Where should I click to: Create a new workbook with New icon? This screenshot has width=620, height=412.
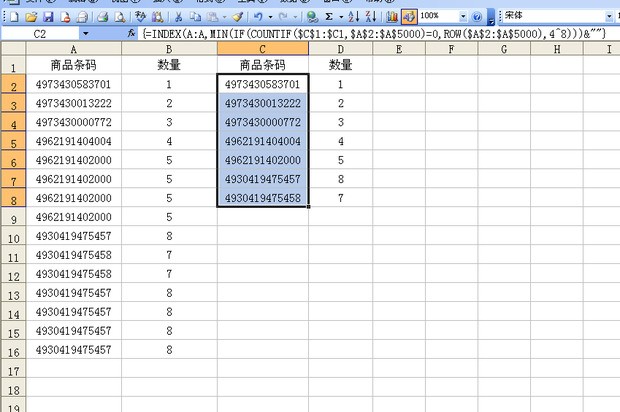point(14,17)
